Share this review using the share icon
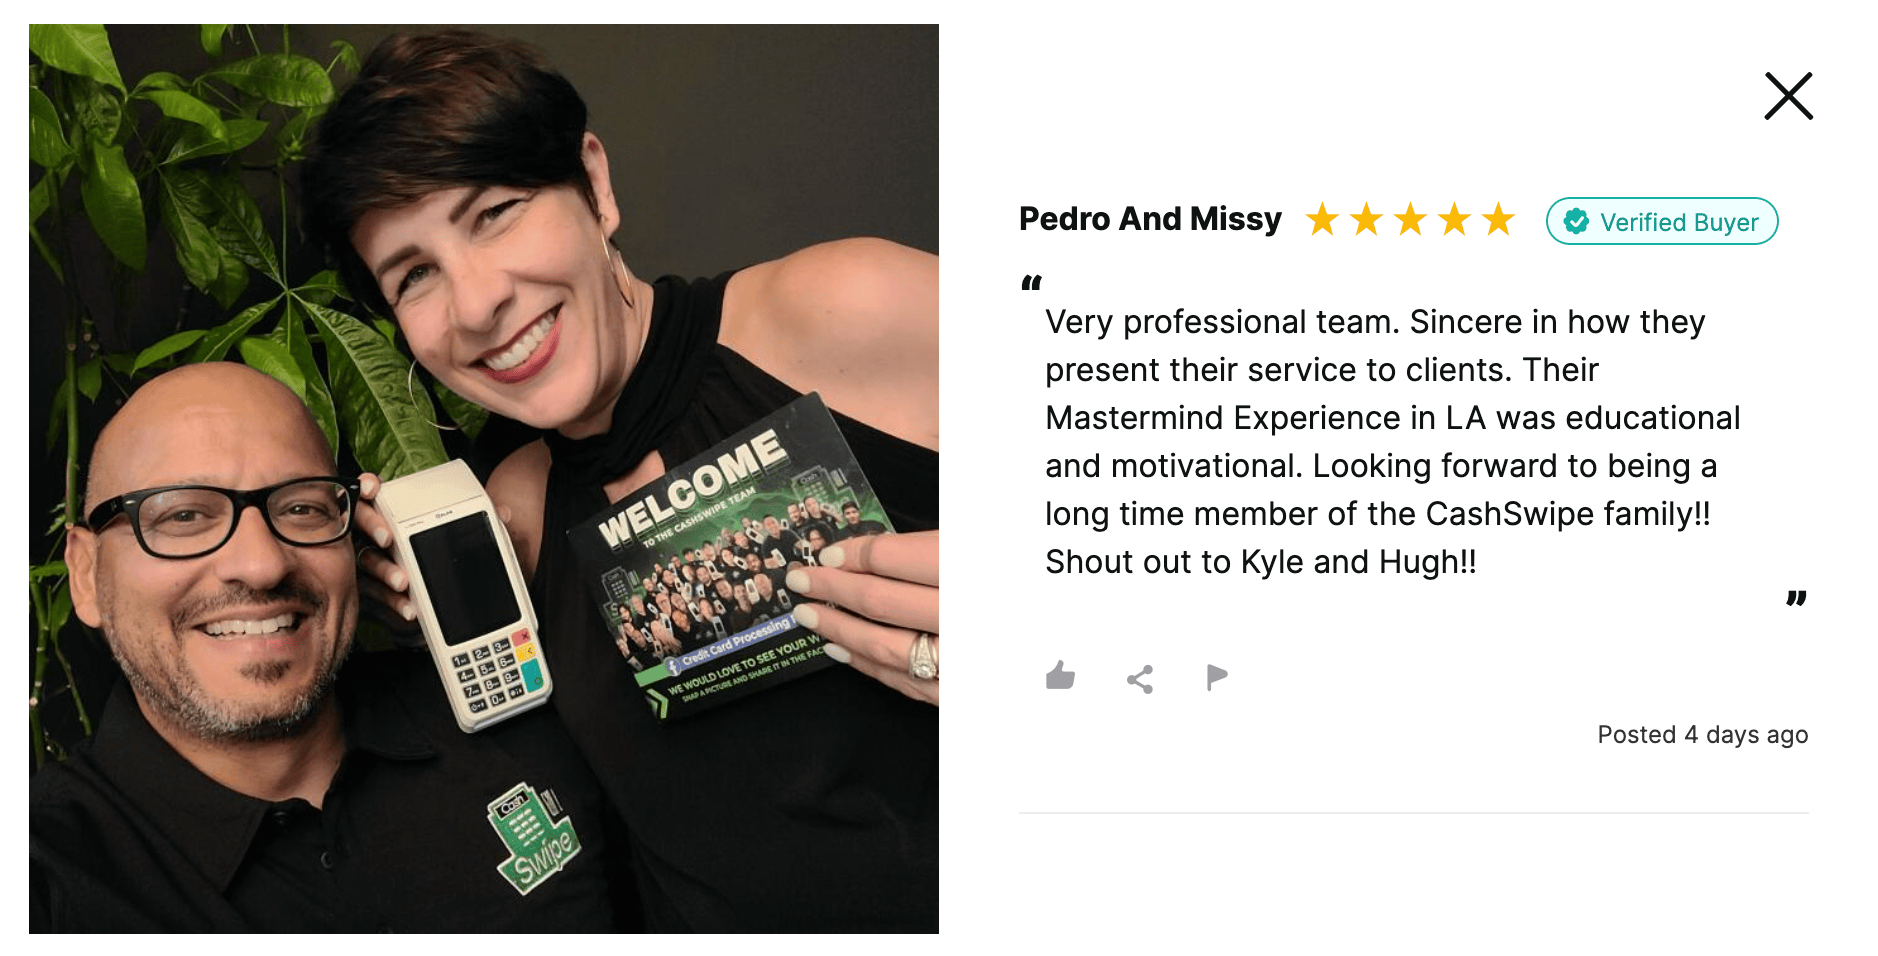This screenshot has height=956, width=1878. [1140, 679]
